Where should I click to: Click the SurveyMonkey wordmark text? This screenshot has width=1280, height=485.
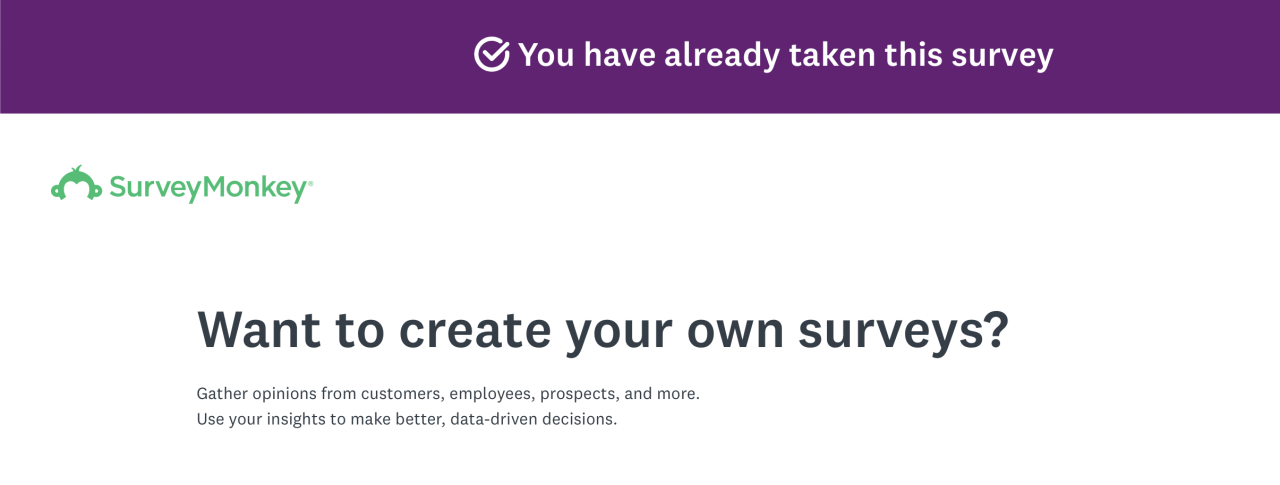[x=206, y=187]
